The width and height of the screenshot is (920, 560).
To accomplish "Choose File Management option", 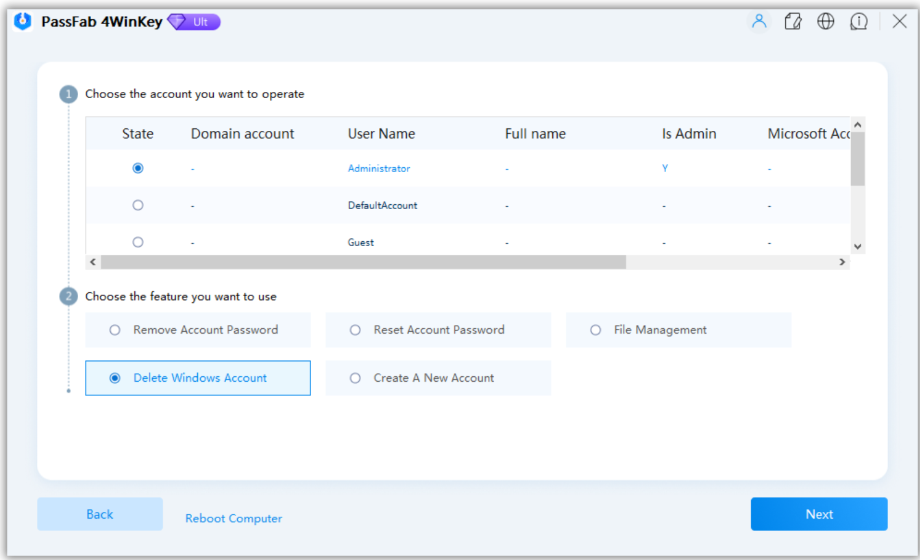I will (678, 330).
